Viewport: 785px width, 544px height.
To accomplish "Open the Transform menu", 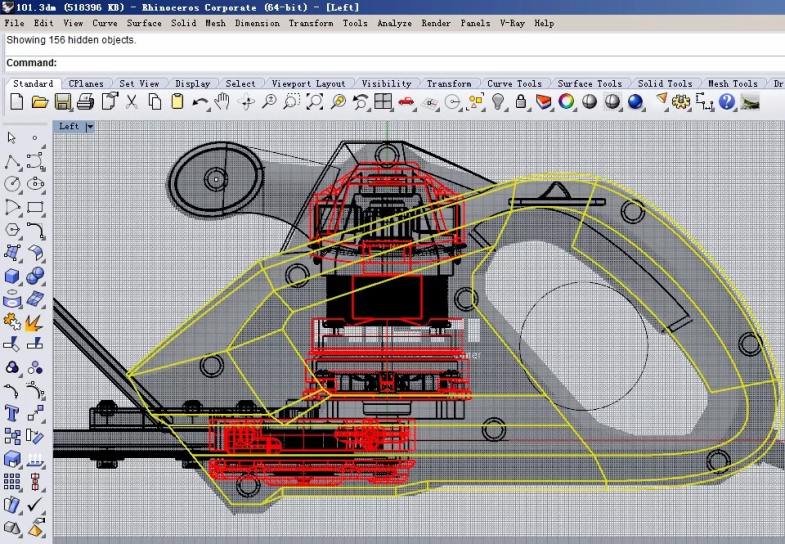I will pyautogui.click(x=311, y=23).
